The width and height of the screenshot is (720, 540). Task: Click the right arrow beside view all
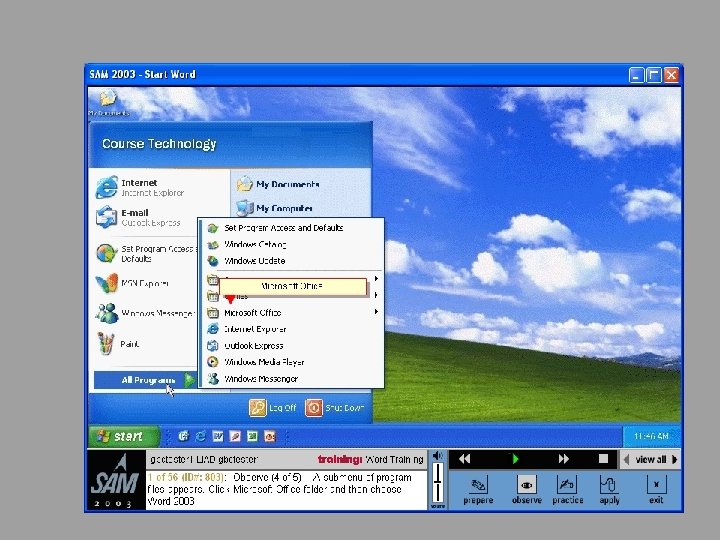click(x=675, y=459)
